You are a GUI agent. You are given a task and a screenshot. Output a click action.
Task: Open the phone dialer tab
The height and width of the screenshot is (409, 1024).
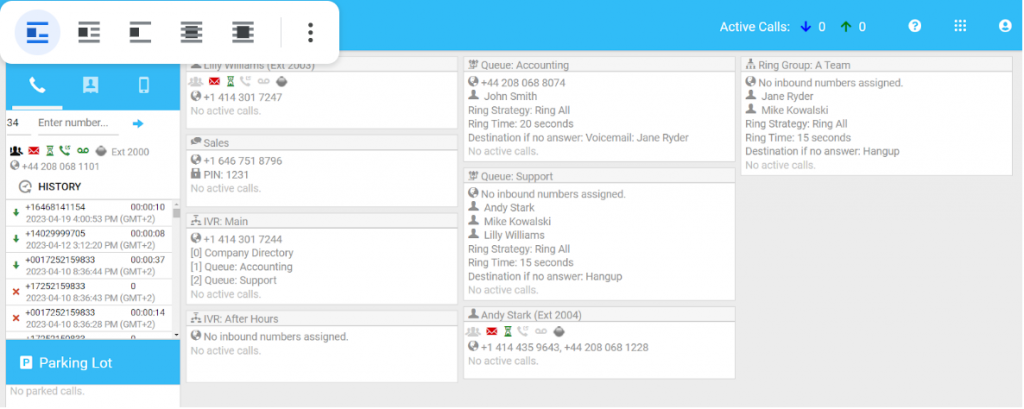tap(37, 85)
